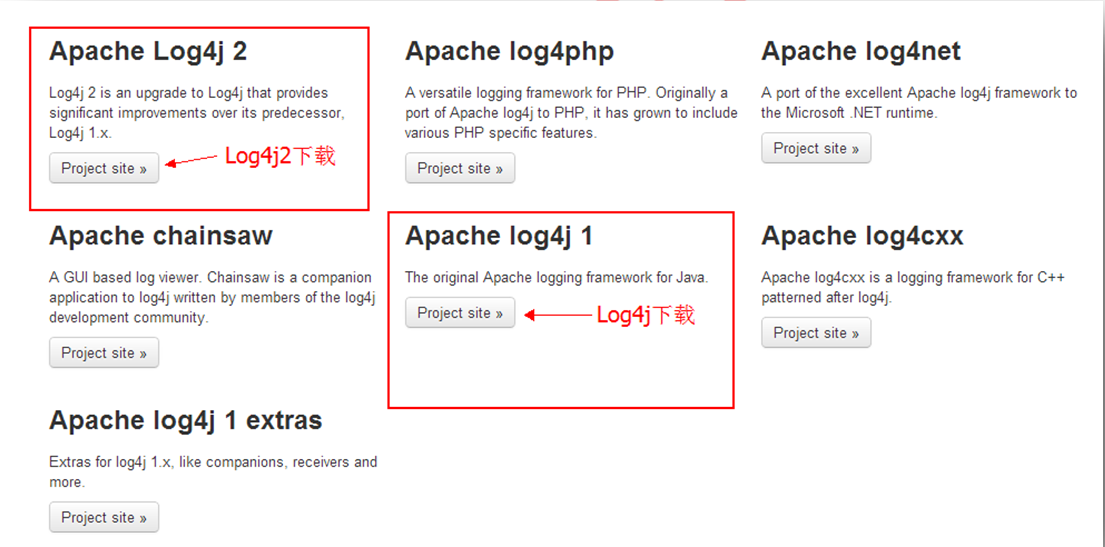Open the Apache log4j 1 project site
This screenshot has height=547, width=1105.
[460, 312]
